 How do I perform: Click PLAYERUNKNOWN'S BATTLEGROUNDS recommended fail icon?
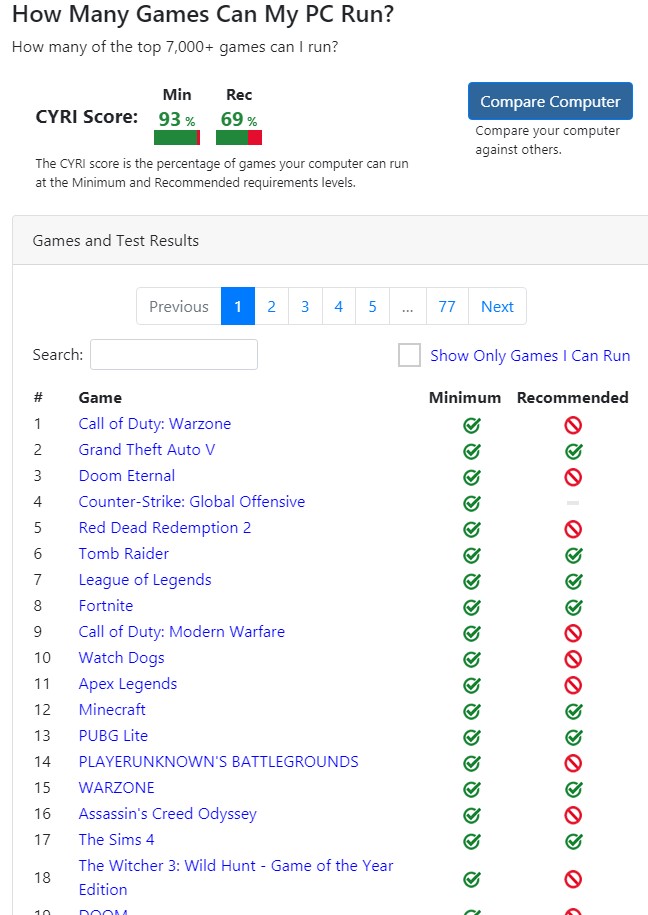(x=573, y=763)
